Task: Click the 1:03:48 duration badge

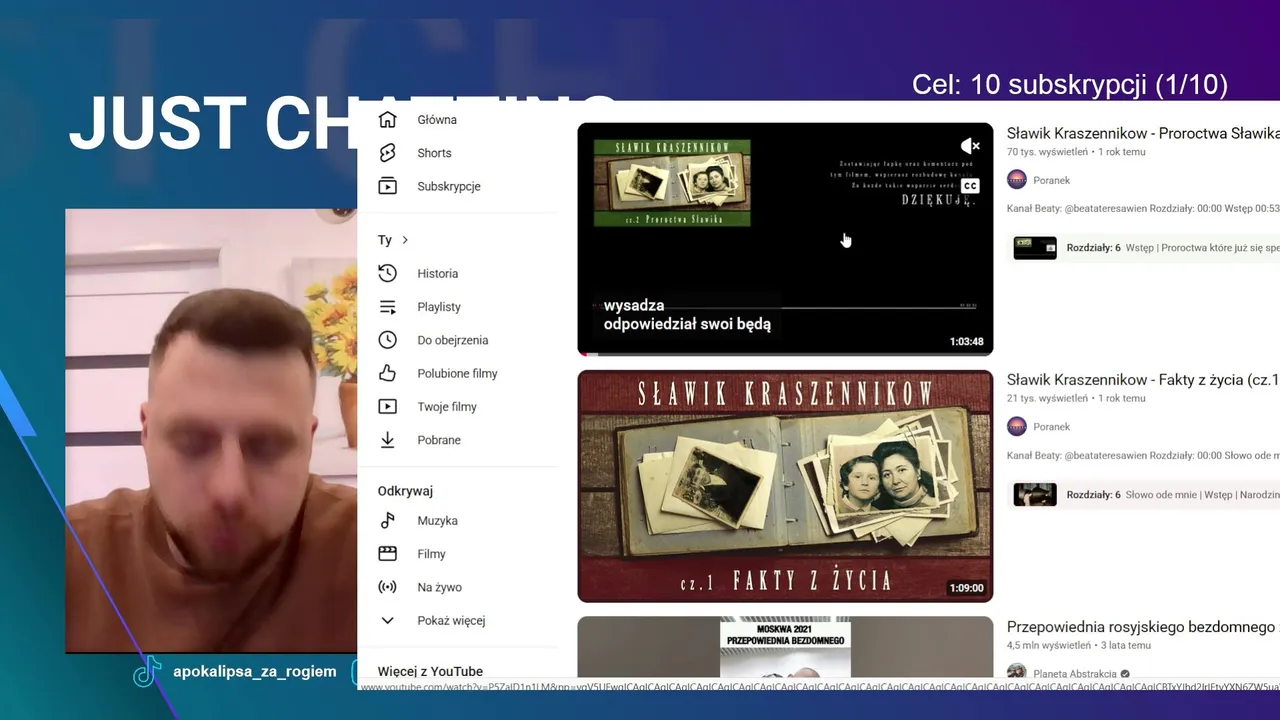Action: 966,341
